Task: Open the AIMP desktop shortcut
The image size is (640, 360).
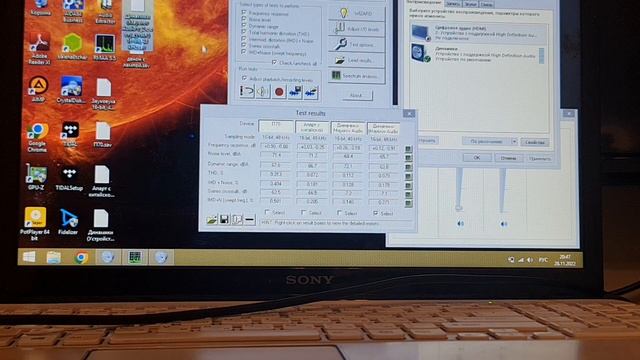Action: click(38, 89)
